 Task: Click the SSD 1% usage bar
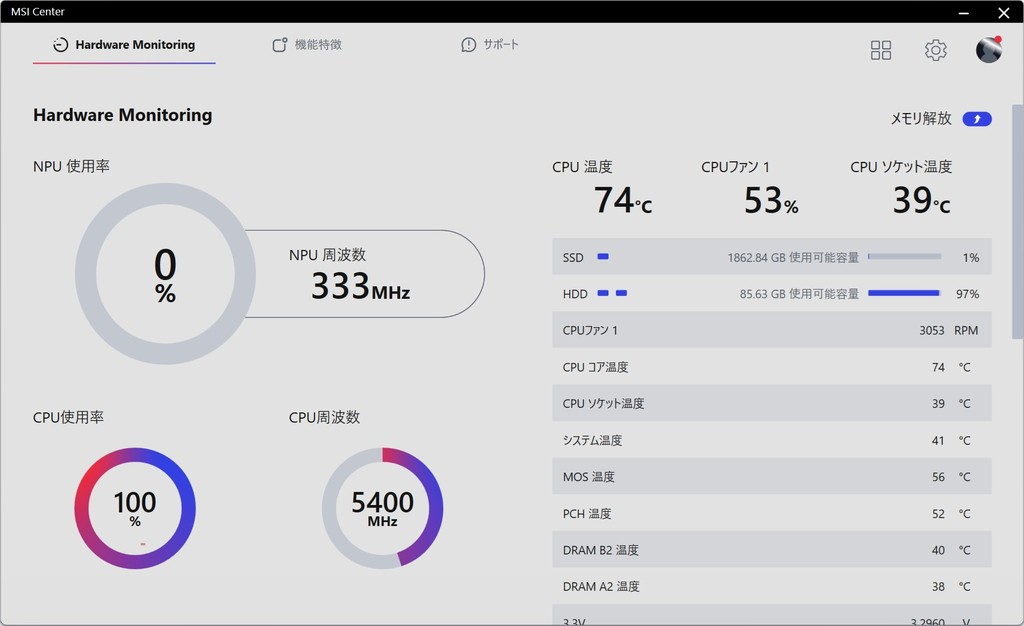point(904,257)
